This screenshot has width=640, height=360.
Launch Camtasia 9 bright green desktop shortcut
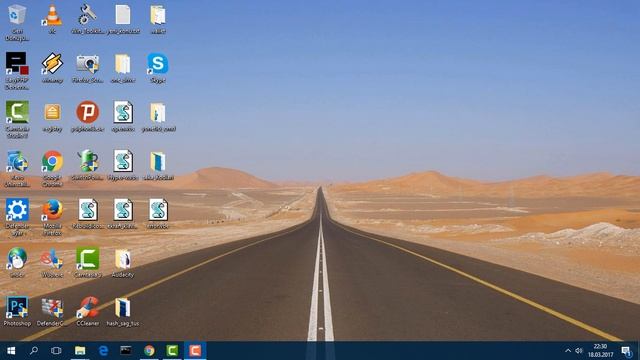(88, 258)
